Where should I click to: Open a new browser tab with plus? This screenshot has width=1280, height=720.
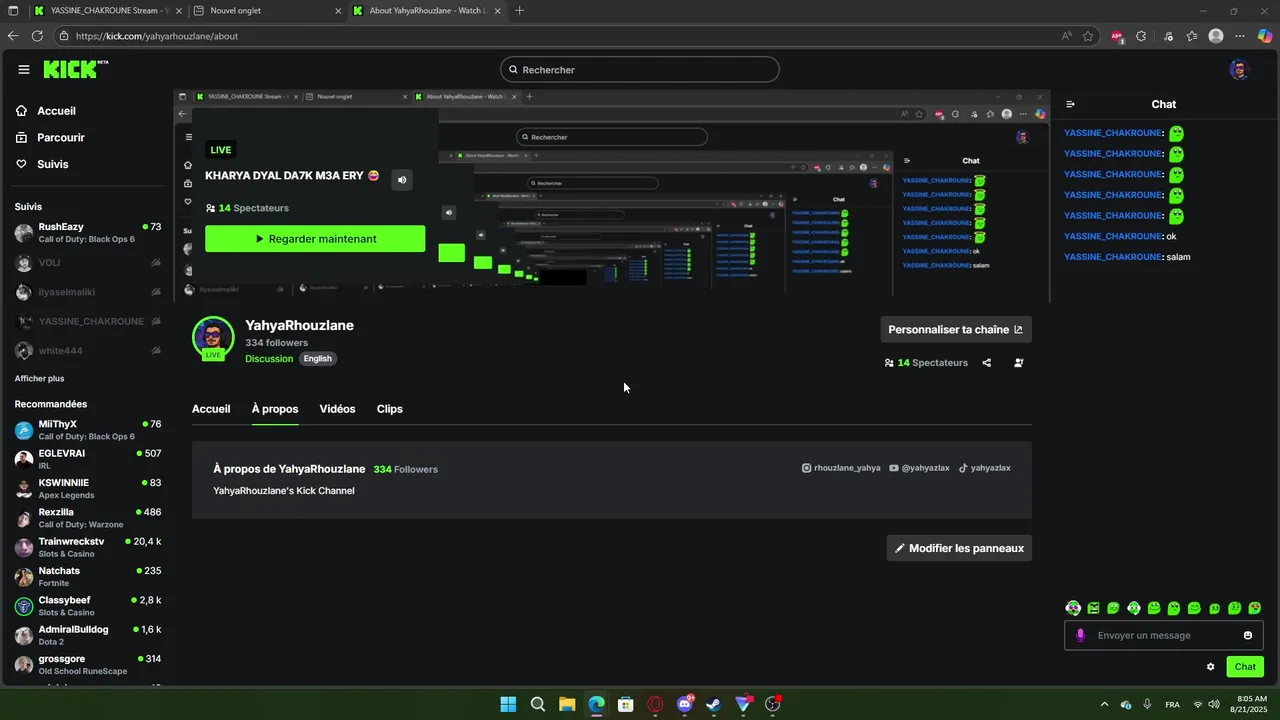519,11
